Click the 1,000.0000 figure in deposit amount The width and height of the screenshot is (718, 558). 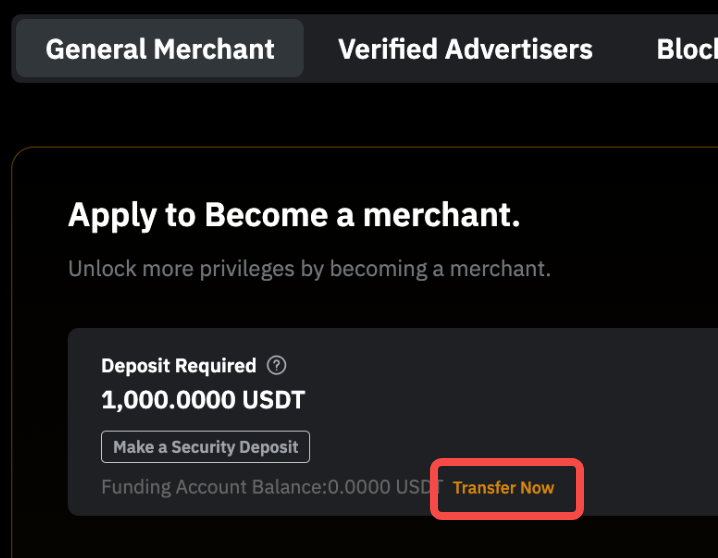[x=166, y=401]
